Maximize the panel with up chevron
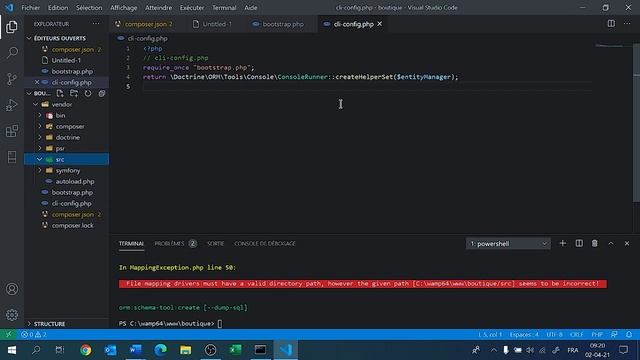This screenshot has height=360, width=640. pyautogui.click(x=611, y=243)
